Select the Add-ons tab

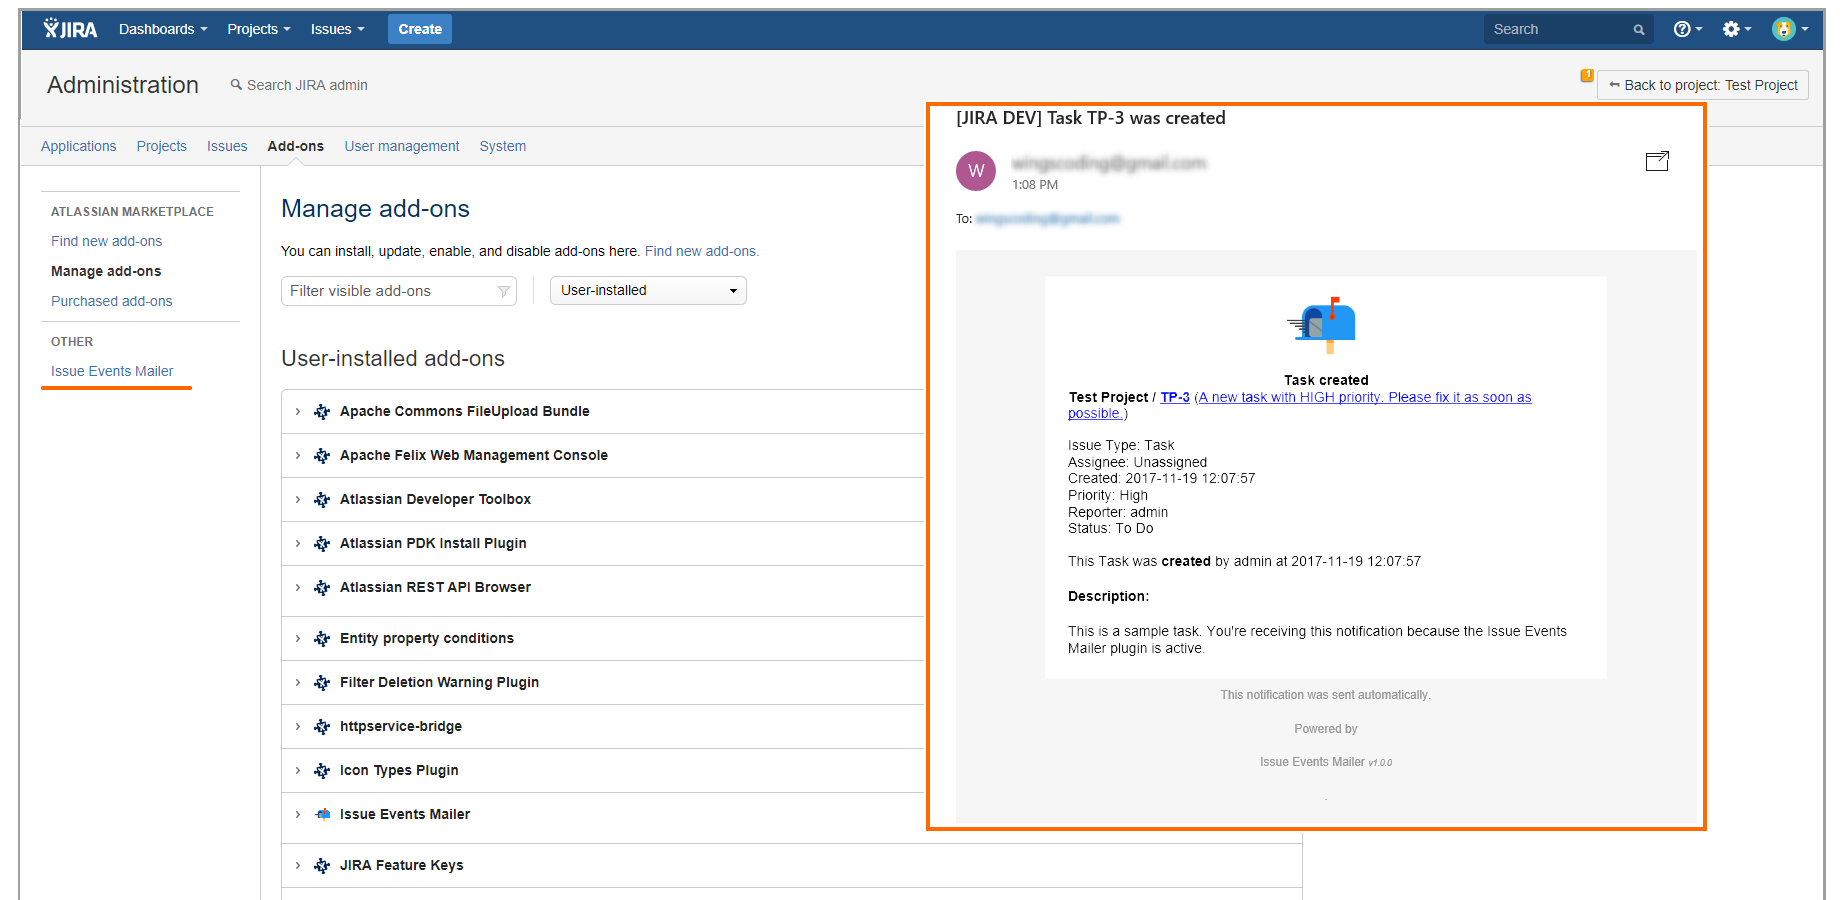(295, 146)
